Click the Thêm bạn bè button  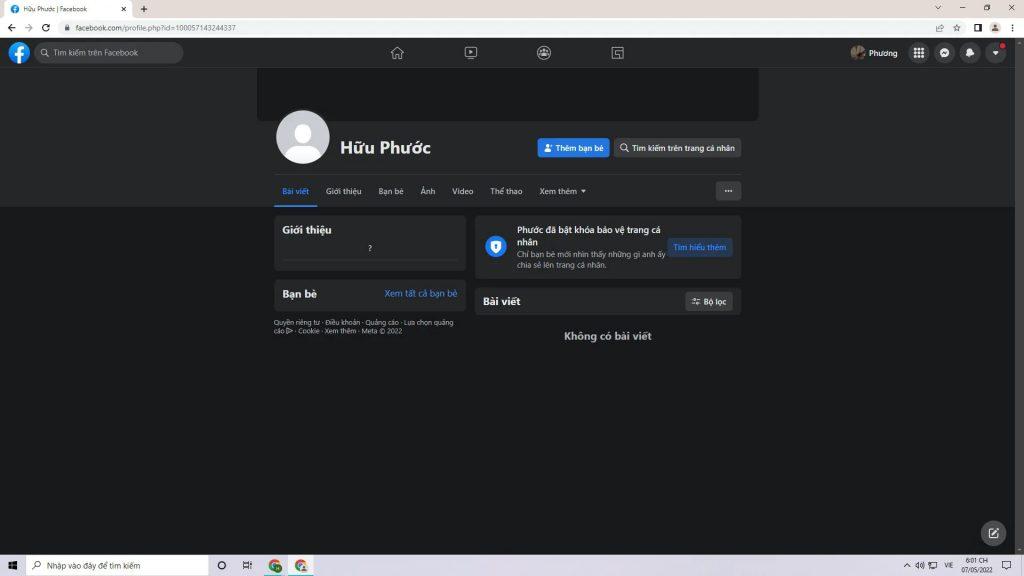573,148
